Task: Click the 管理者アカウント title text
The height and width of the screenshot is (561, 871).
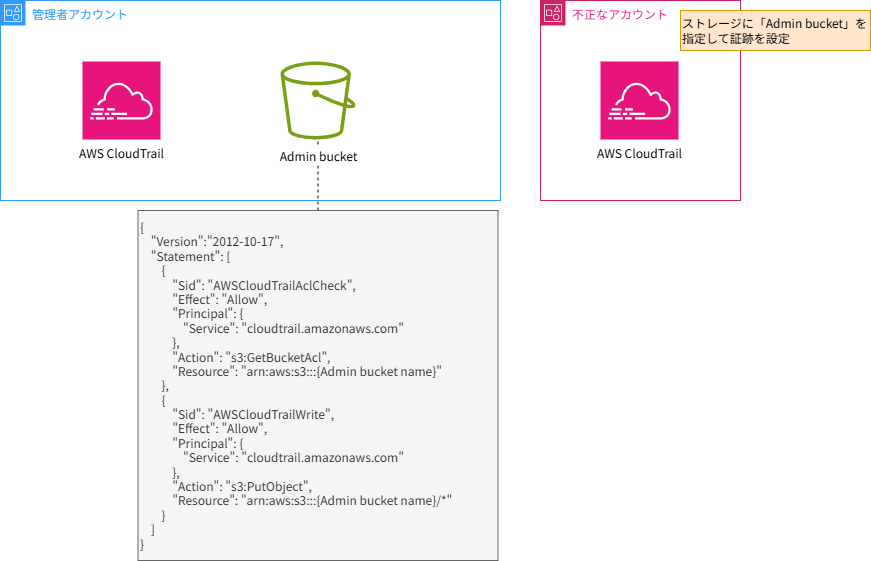Action: [x=79, y=15]
